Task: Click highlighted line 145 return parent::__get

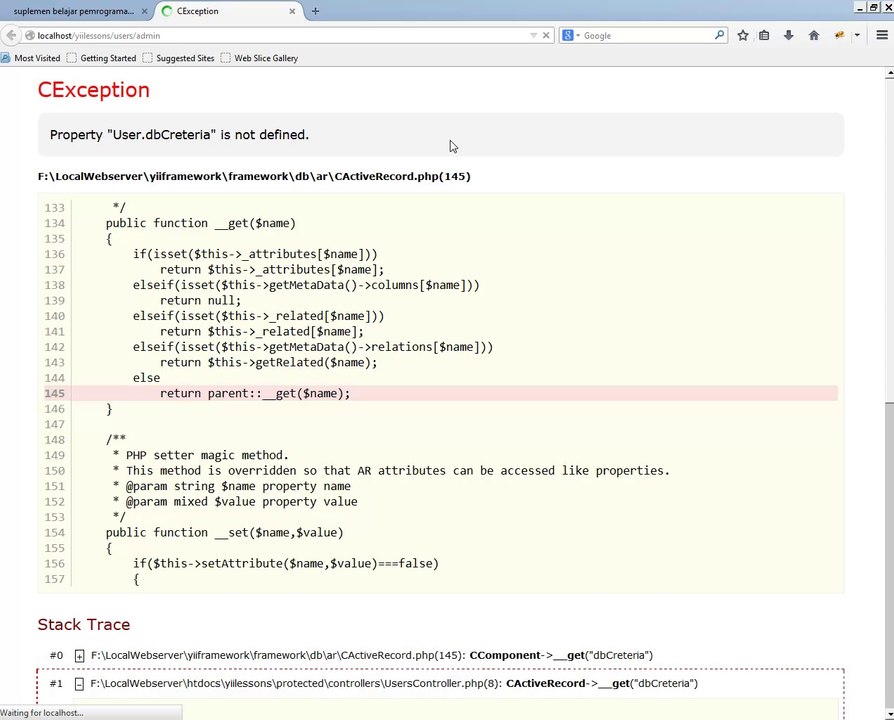Action: 441,393
